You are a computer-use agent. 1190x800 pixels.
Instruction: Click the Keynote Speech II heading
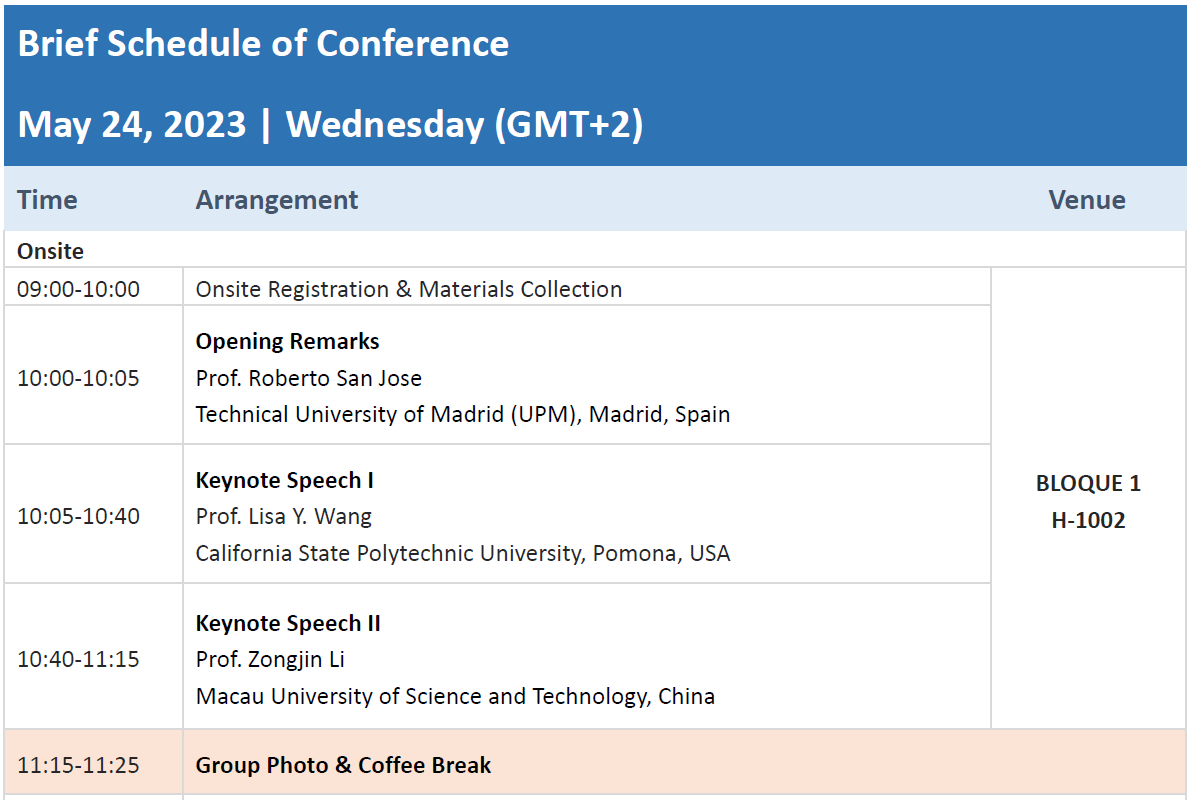tap(288, 623)
